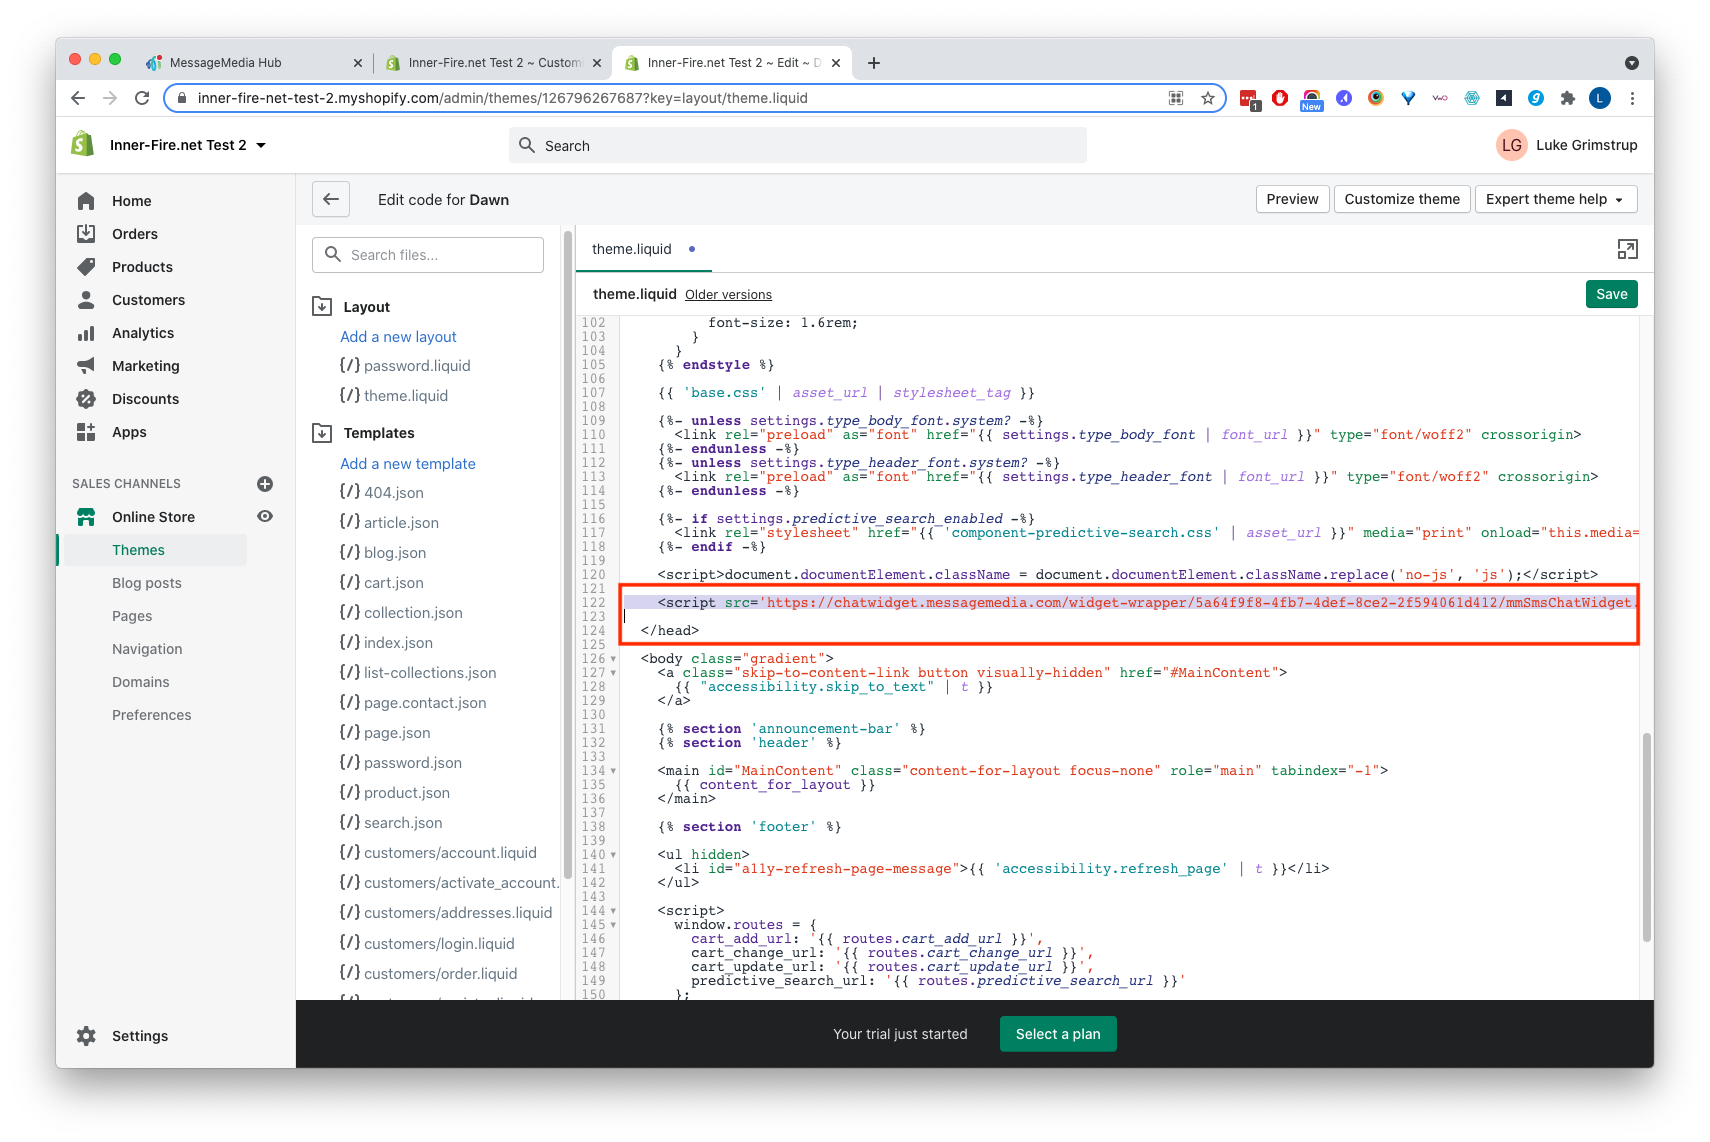Fold code at line 134
The width and height of the screenshot is (1710, 1142).
coord(613,771)
